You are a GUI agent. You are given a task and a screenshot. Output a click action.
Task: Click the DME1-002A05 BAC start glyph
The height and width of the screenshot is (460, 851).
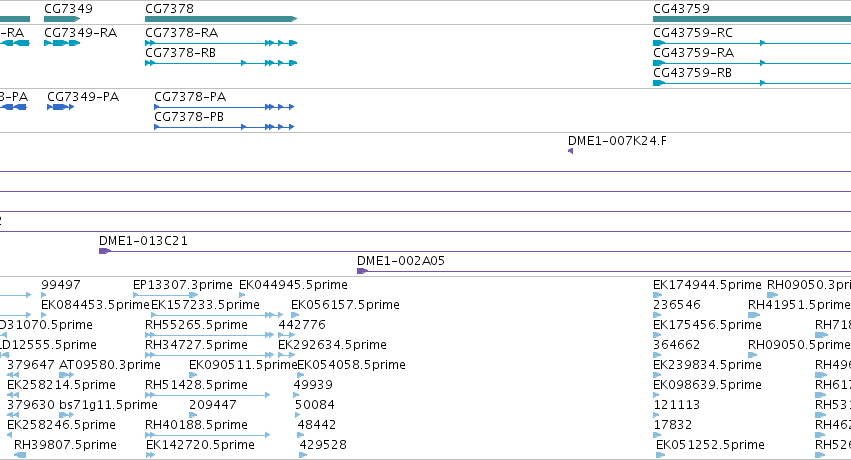point(363,271)
